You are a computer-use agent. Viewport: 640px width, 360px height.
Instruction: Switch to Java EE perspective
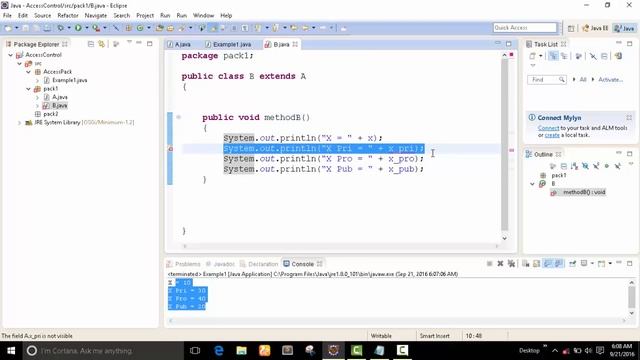tap(595, 28)
